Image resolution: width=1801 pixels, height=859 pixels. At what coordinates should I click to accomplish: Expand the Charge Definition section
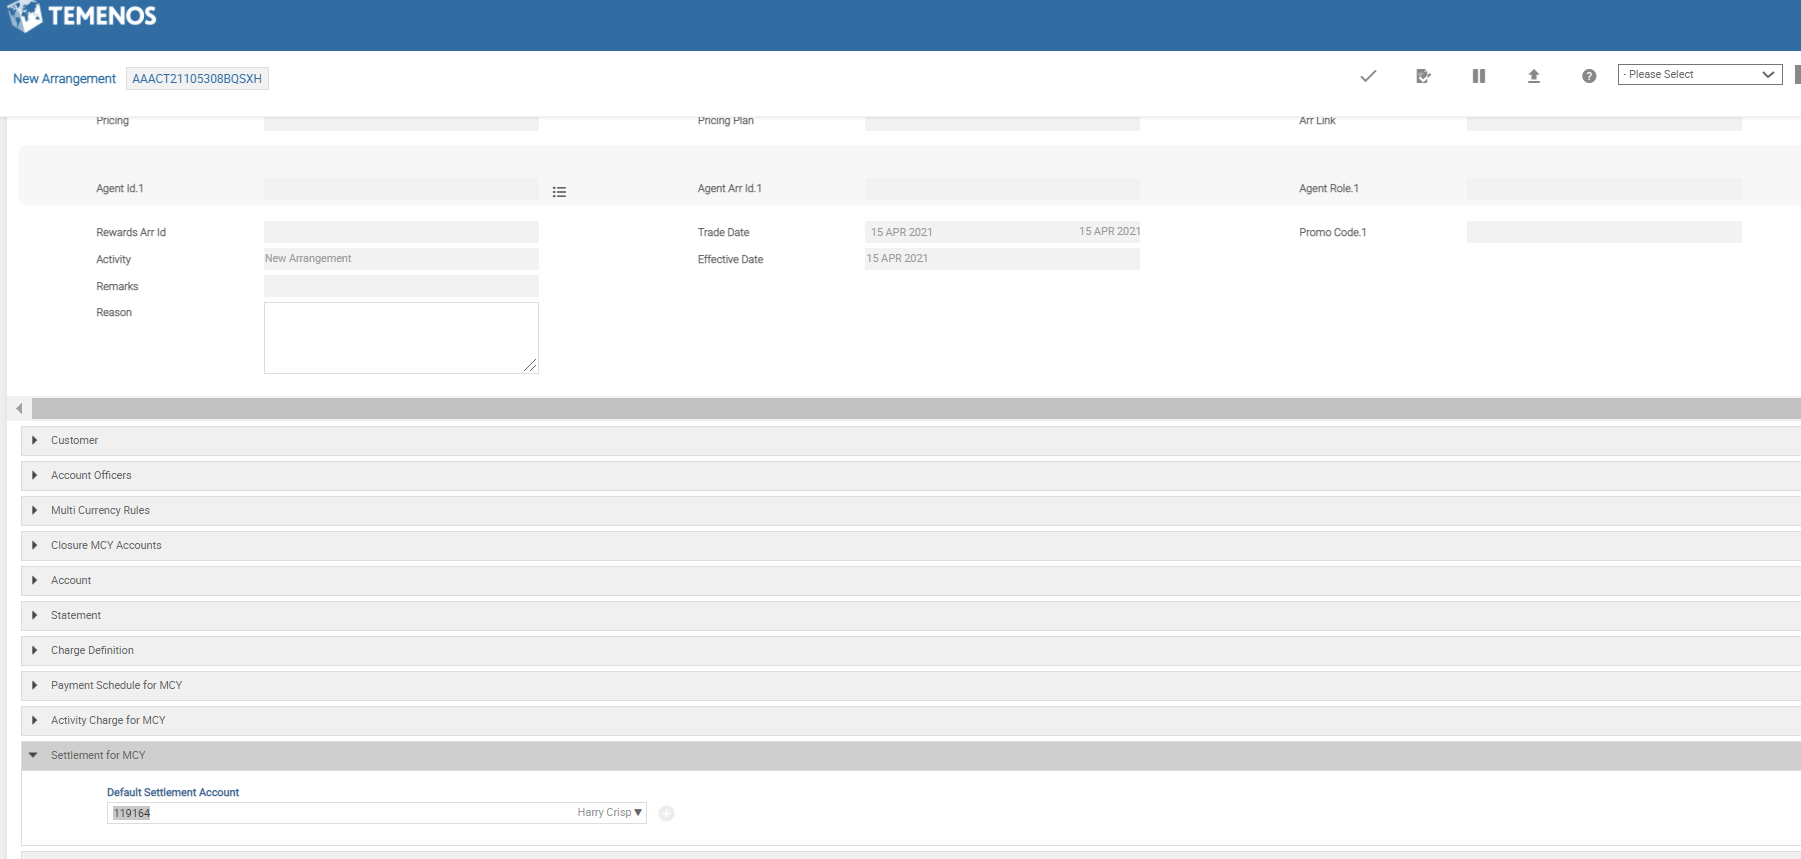tap(92, 651)
